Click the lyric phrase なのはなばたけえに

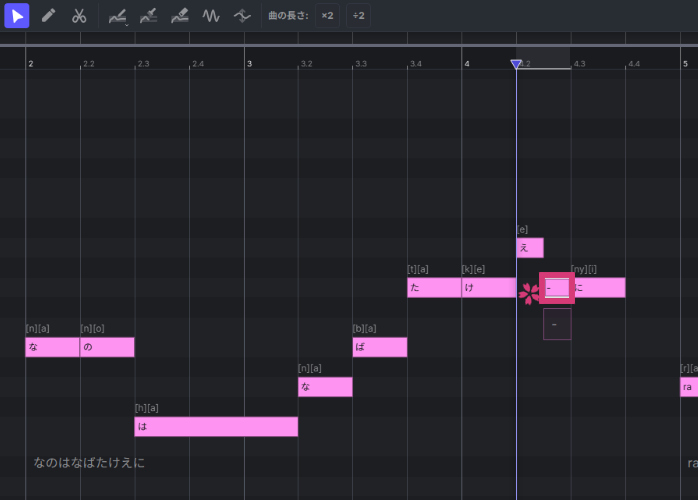point(89,463)
